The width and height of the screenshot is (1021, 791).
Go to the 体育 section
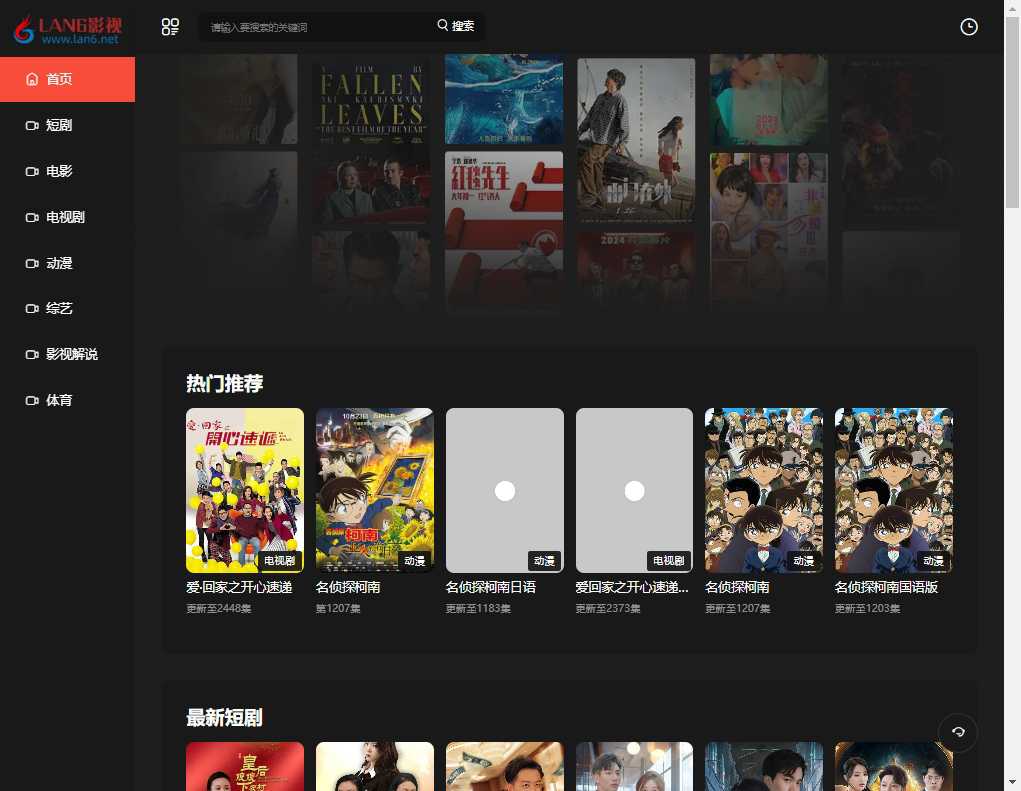[68, 400]
